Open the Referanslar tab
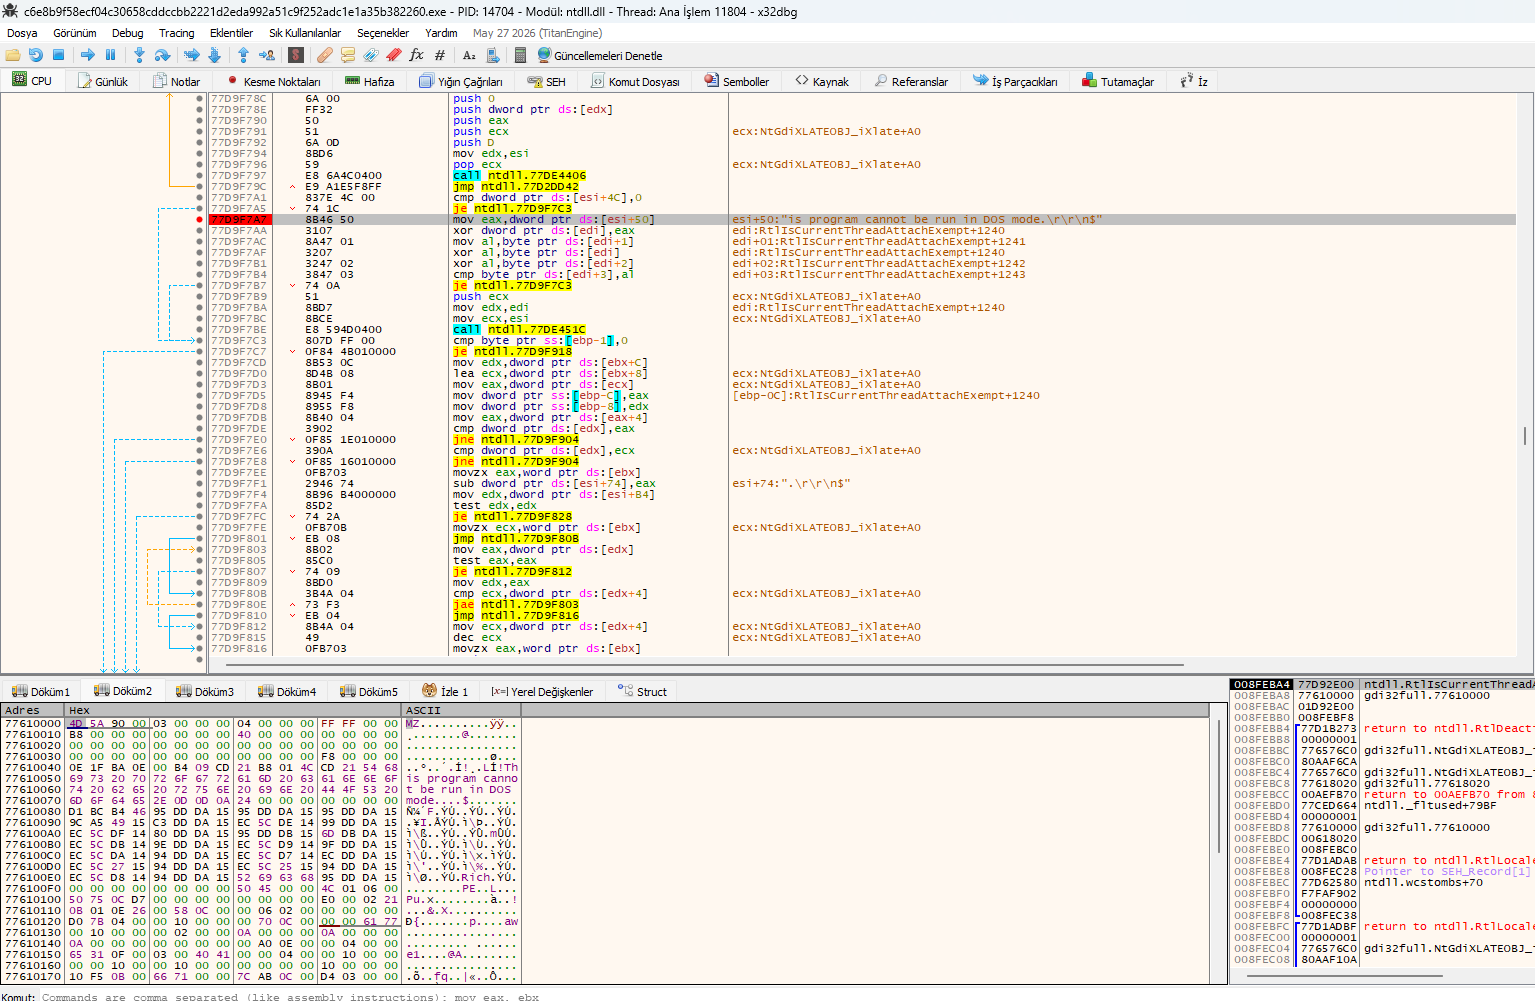 pyautogui.click(x=911, y=82)
